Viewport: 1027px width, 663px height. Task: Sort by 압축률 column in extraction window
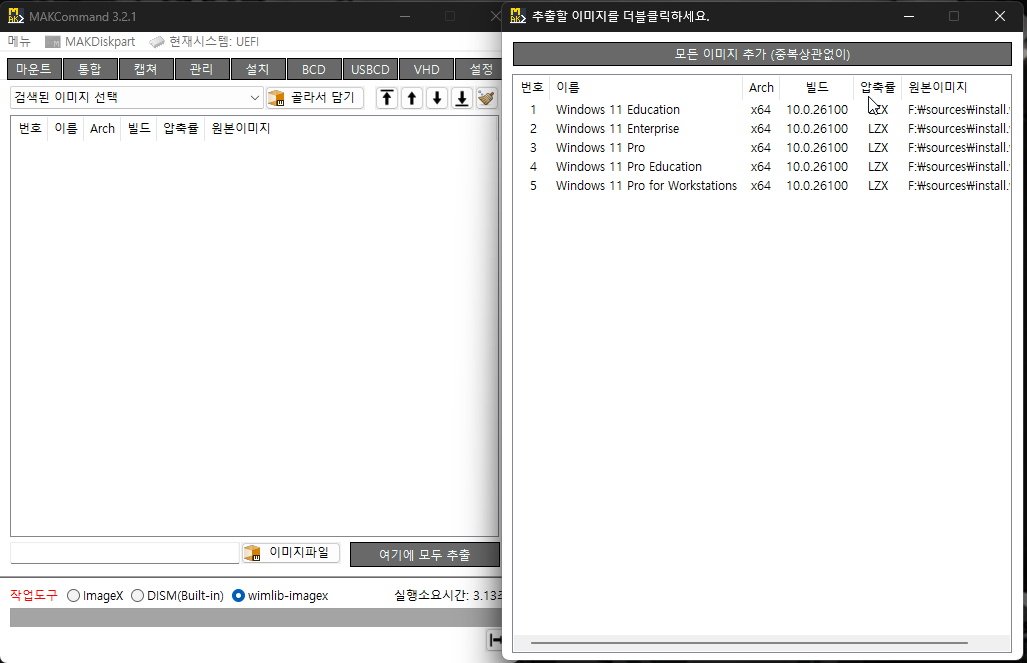pos(878,87)
